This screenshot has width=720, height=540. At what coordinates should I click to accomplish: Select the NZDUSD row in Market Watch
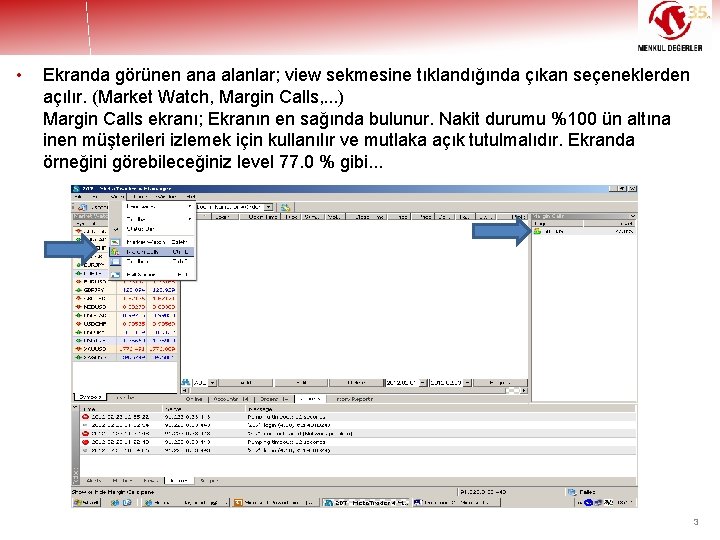click(x=125, y=307)
